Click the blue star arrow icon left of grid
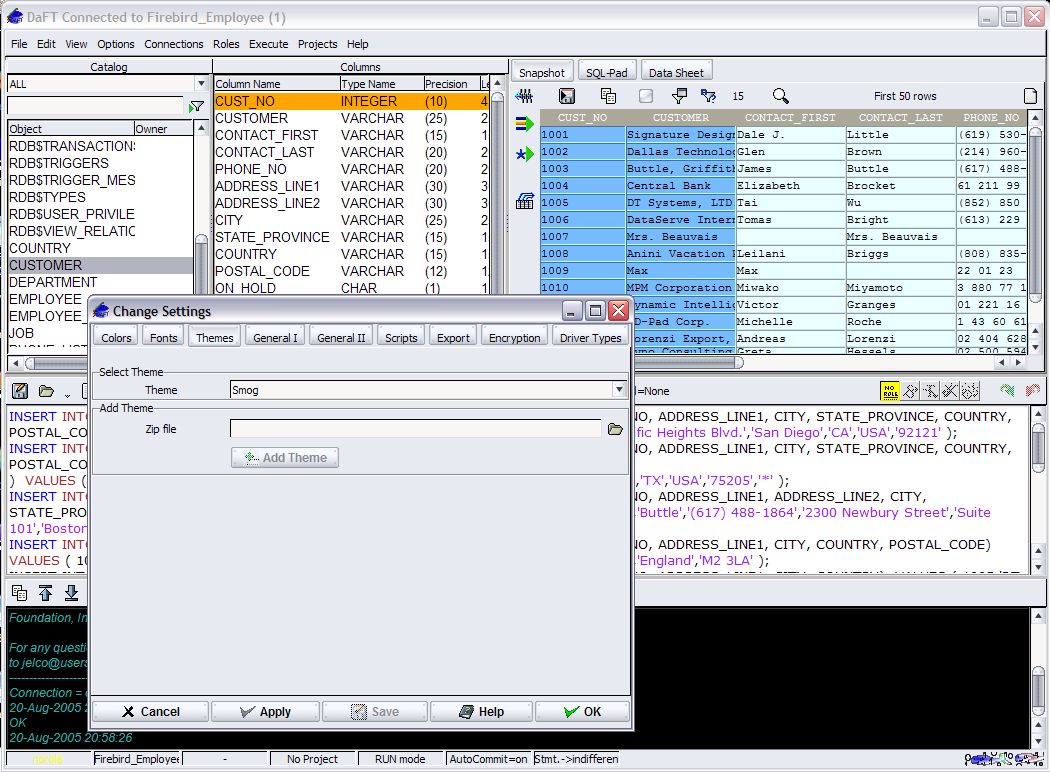Viewport: 1050px width, 772px height. (524, 154)
